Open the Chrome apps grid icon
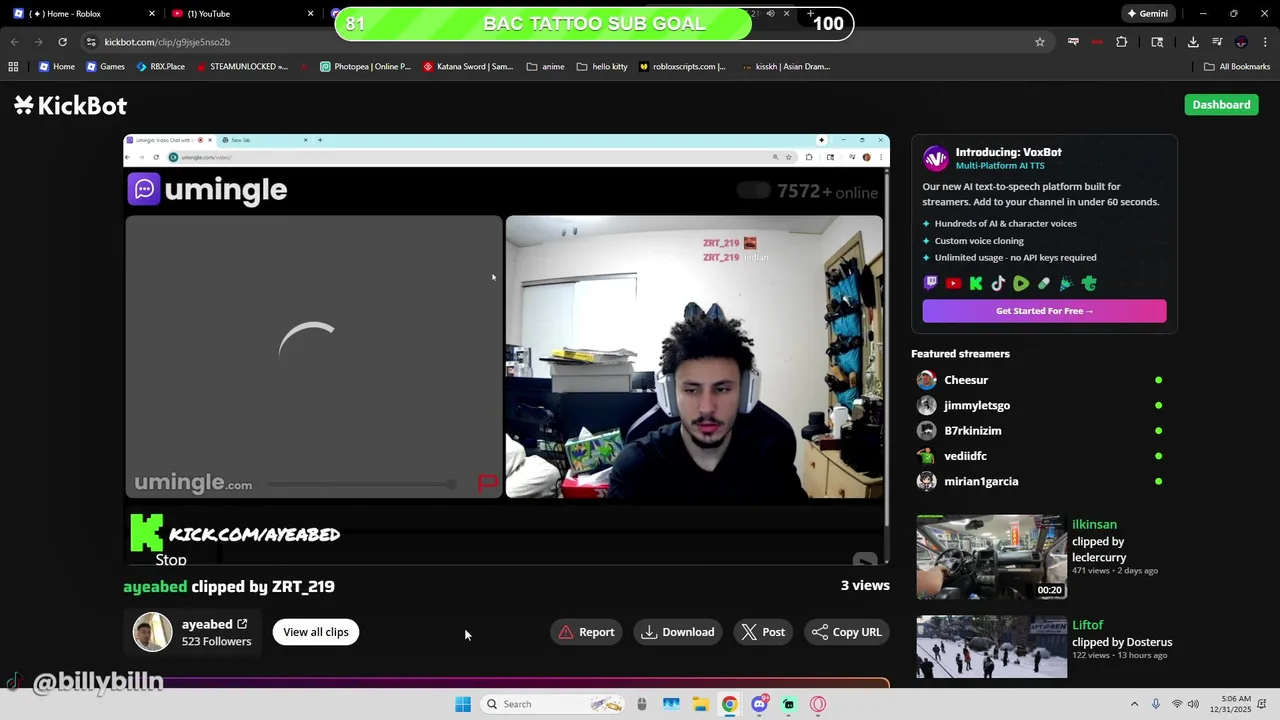 click(x=13, y=67)
